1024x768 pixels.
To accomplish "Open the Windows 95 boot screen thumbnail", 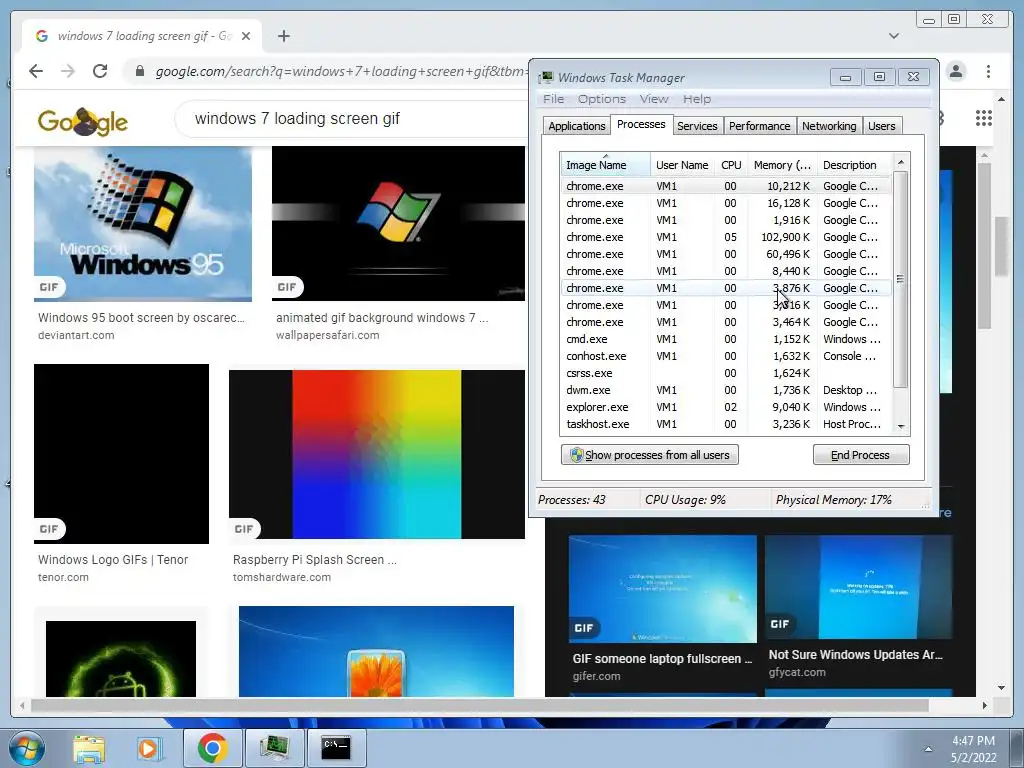I will point(143,223).
